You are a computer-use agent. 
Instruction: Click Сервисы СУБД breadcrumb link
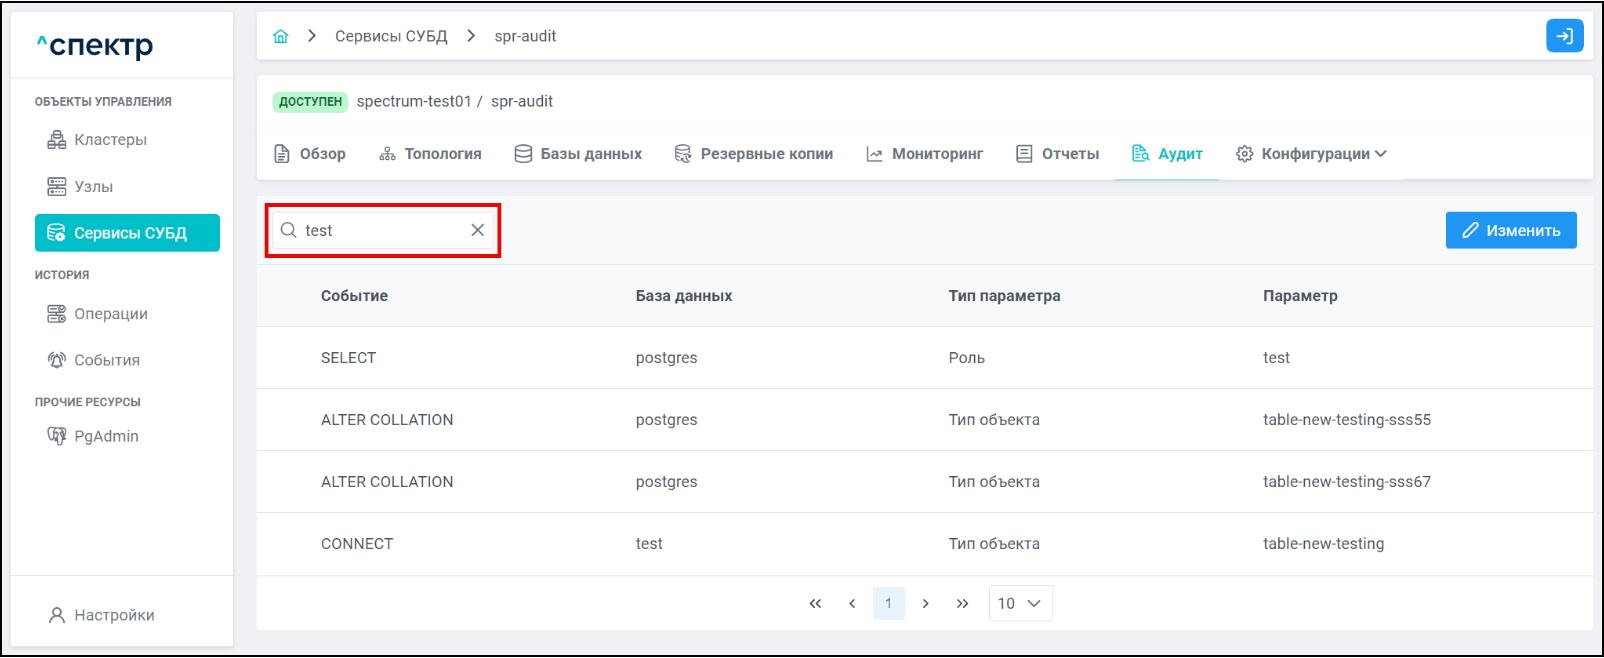391,36
